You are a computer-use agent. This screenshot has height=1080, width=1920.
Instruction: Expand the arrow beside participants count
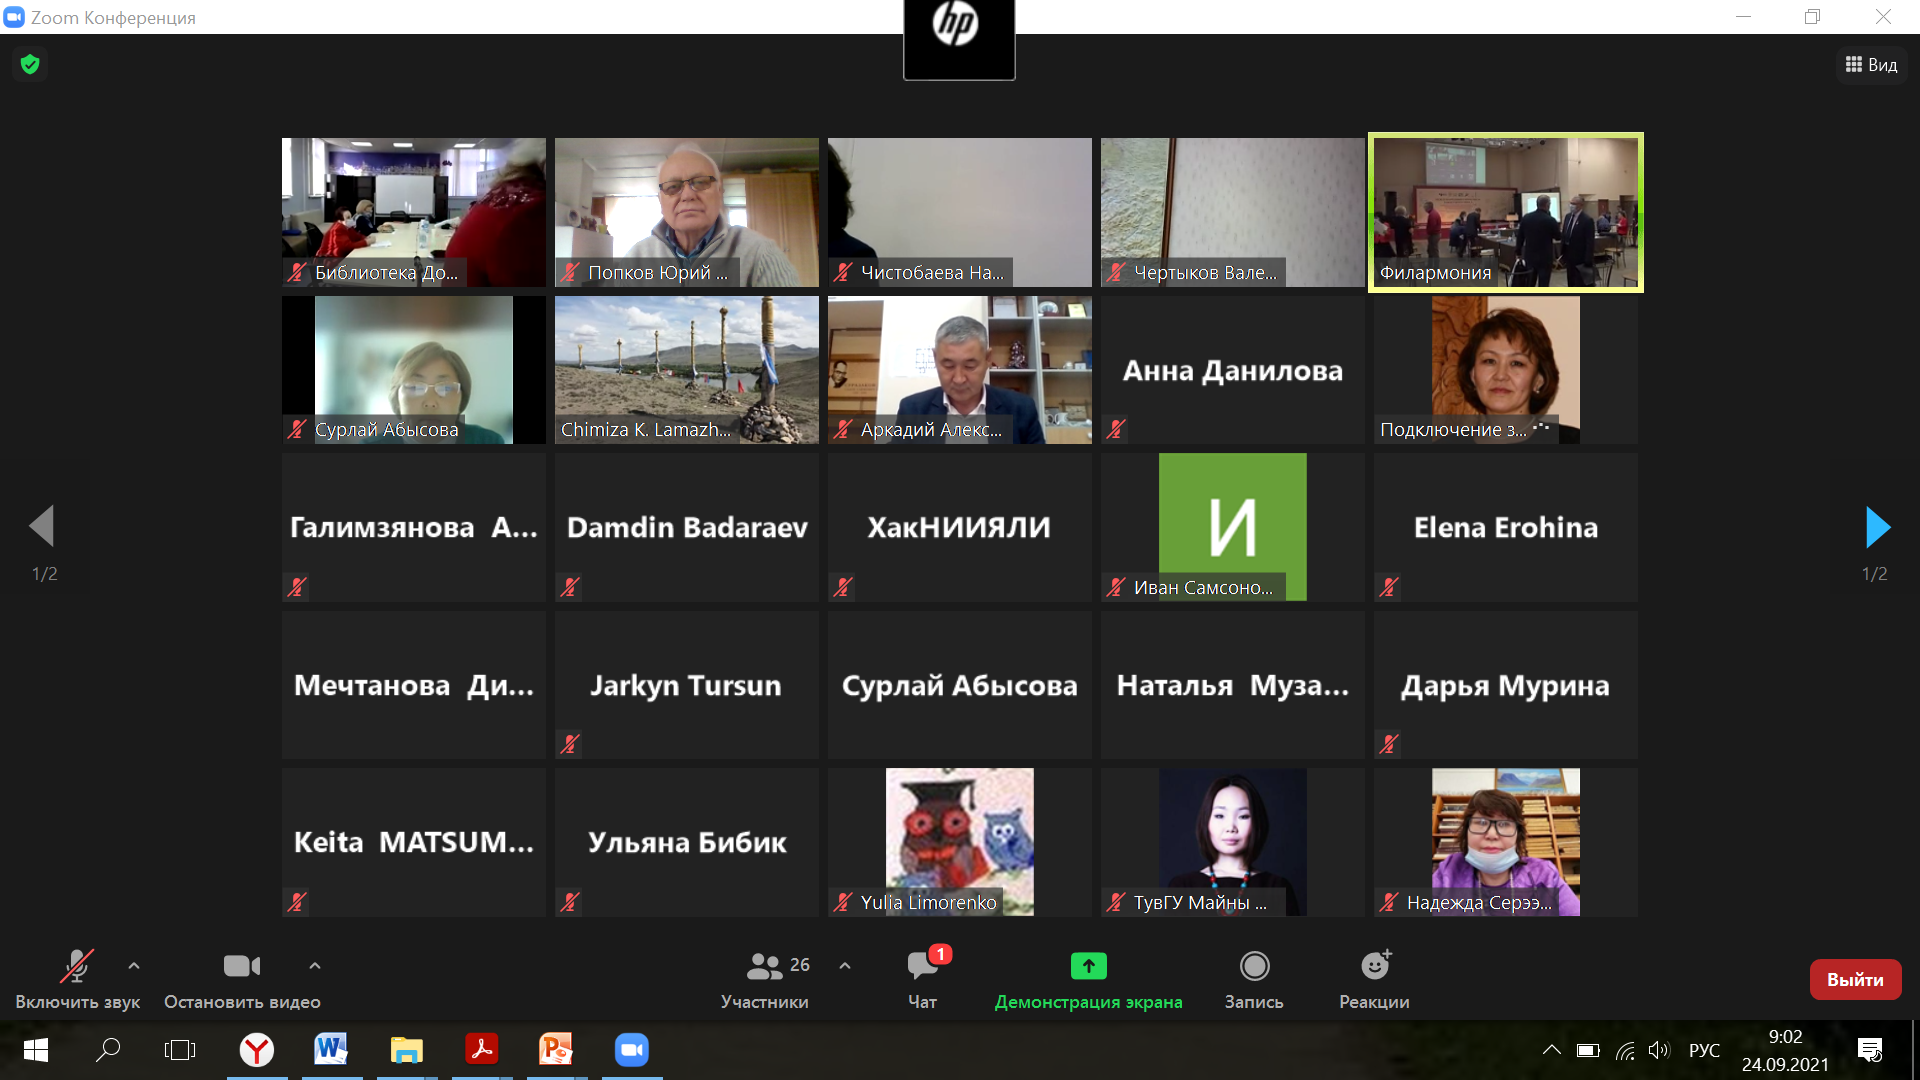845,966
